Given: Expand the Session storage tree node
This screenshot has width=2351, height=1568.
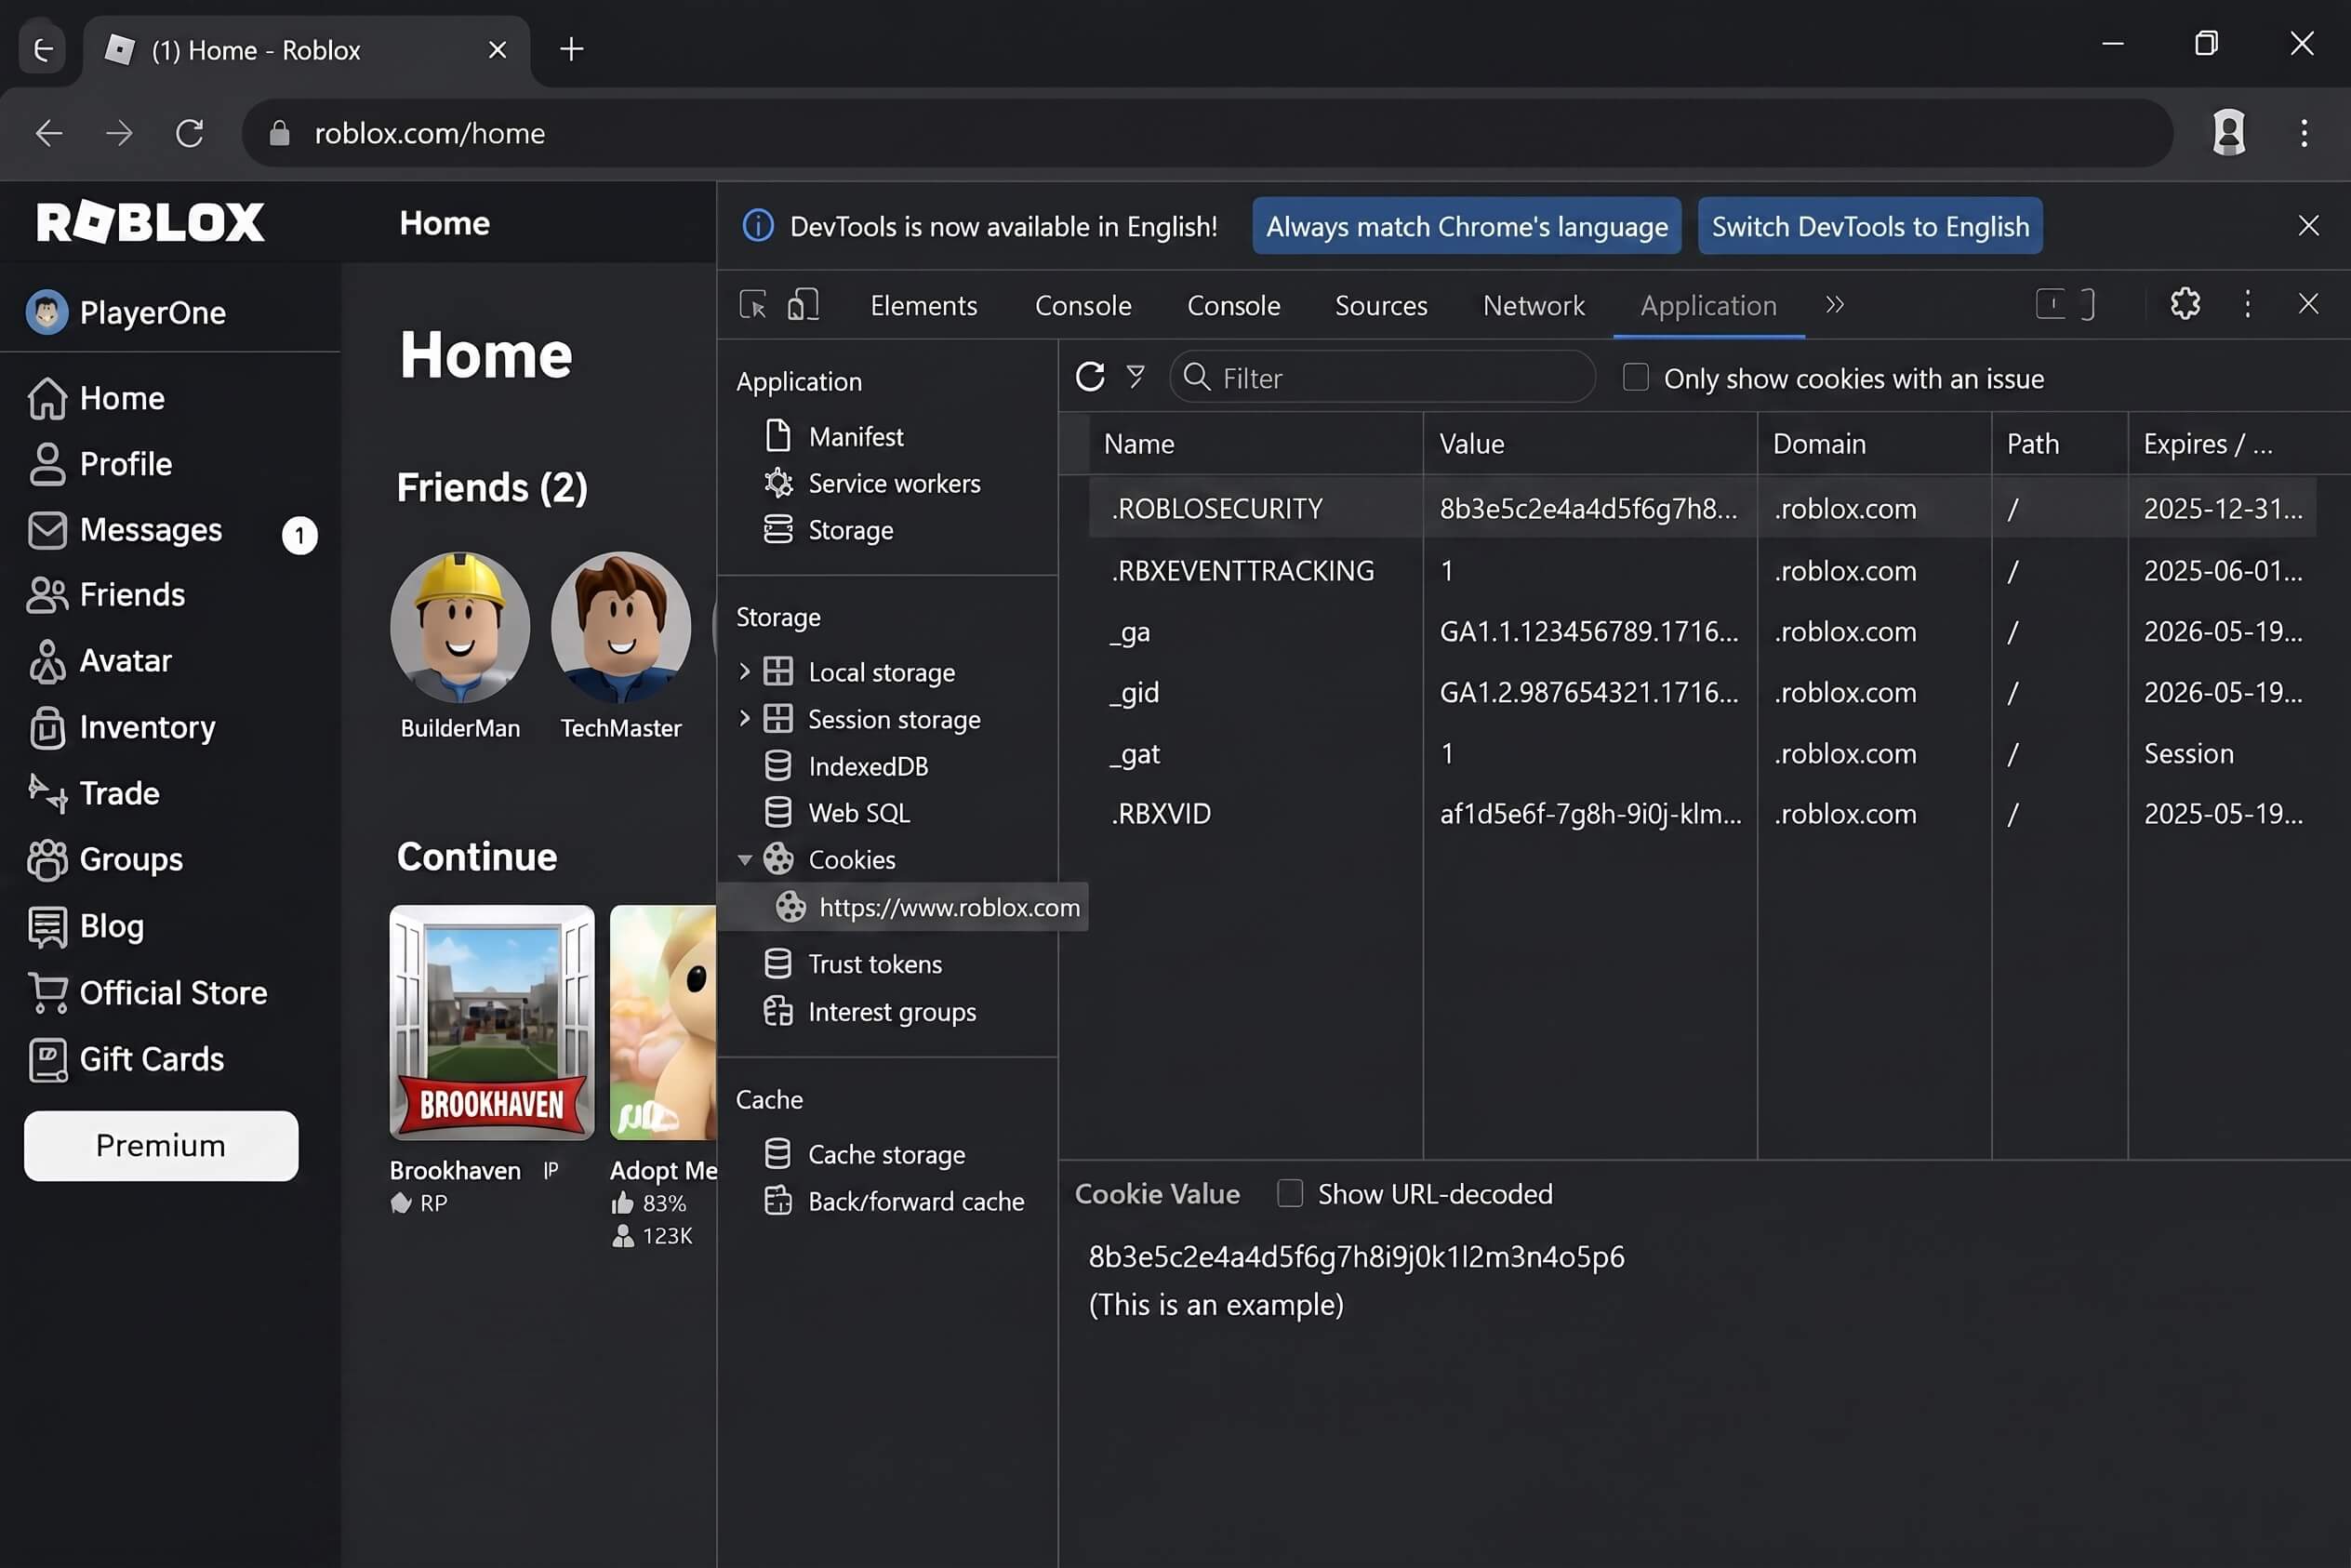Looking at the screenshot, I should (744, 718).
